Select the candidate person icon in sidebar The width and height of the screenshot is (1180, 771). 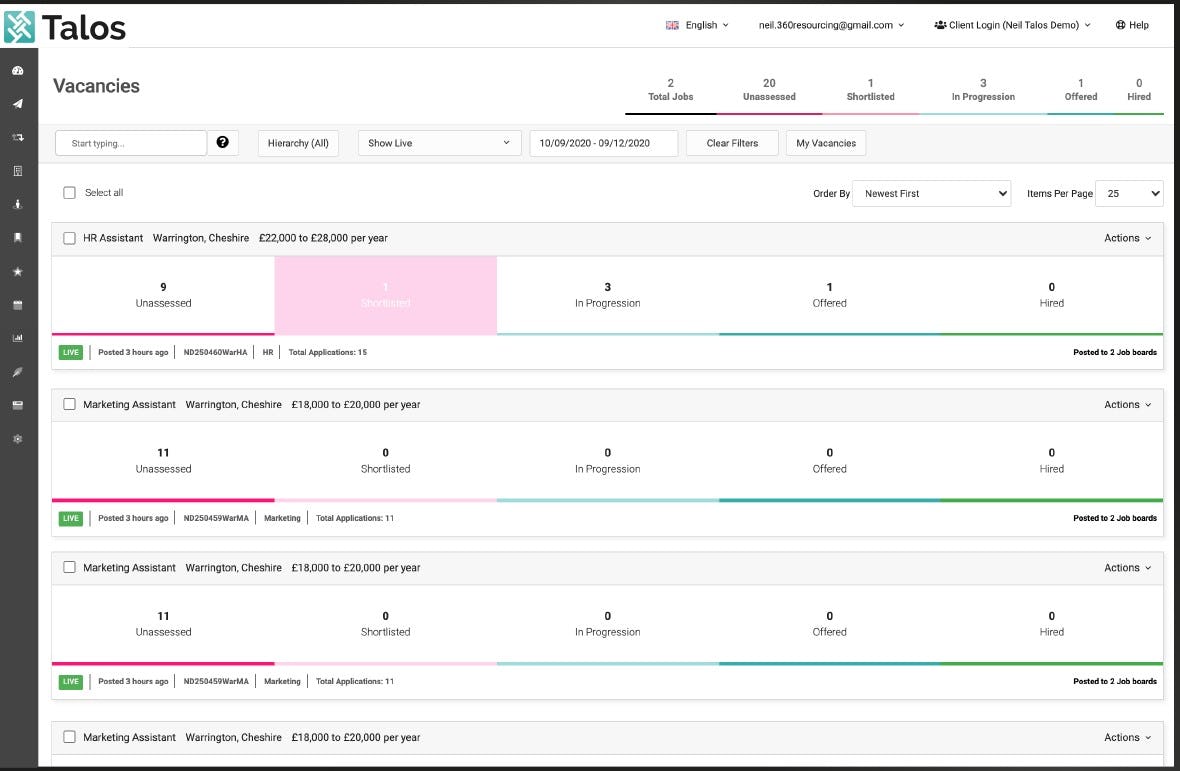pyautogui.click(x=17, y=204)
